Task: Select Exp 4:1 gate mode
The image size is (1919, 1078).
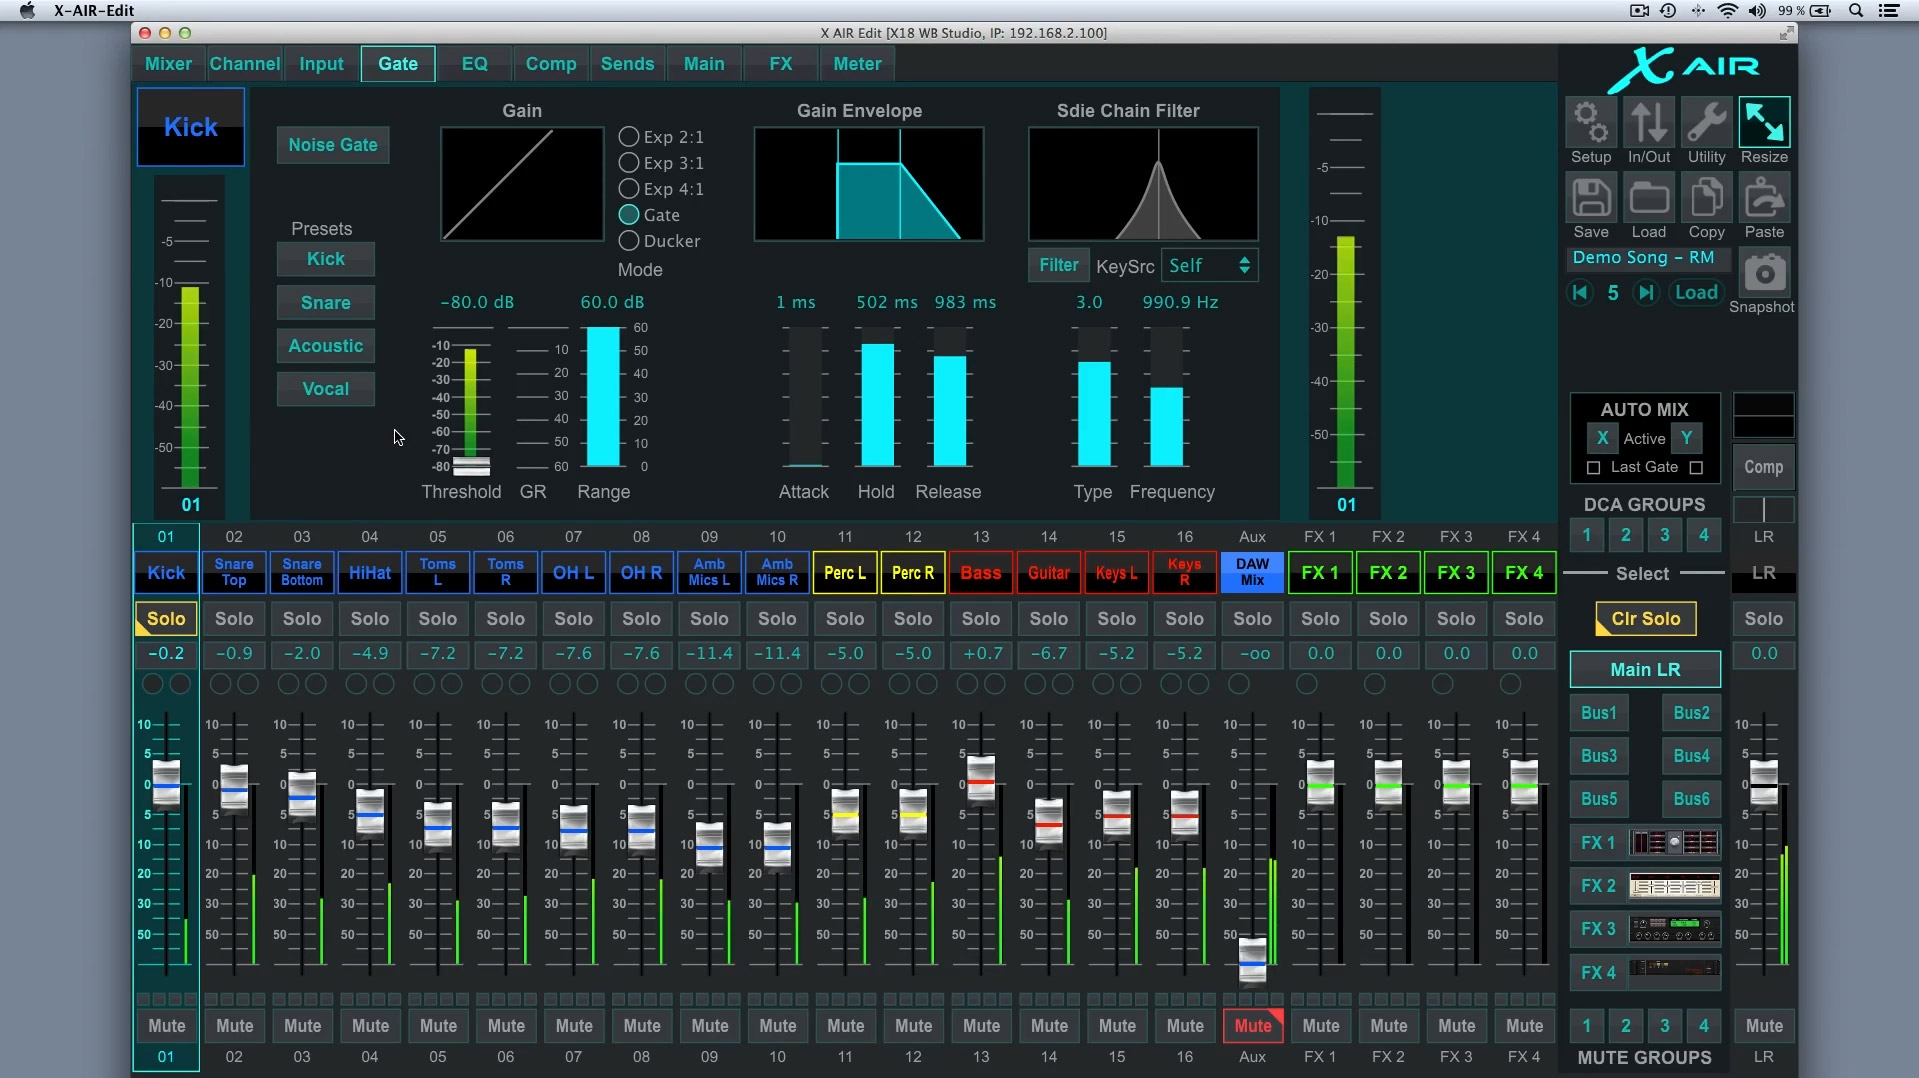Action: [x=629, y=188]
